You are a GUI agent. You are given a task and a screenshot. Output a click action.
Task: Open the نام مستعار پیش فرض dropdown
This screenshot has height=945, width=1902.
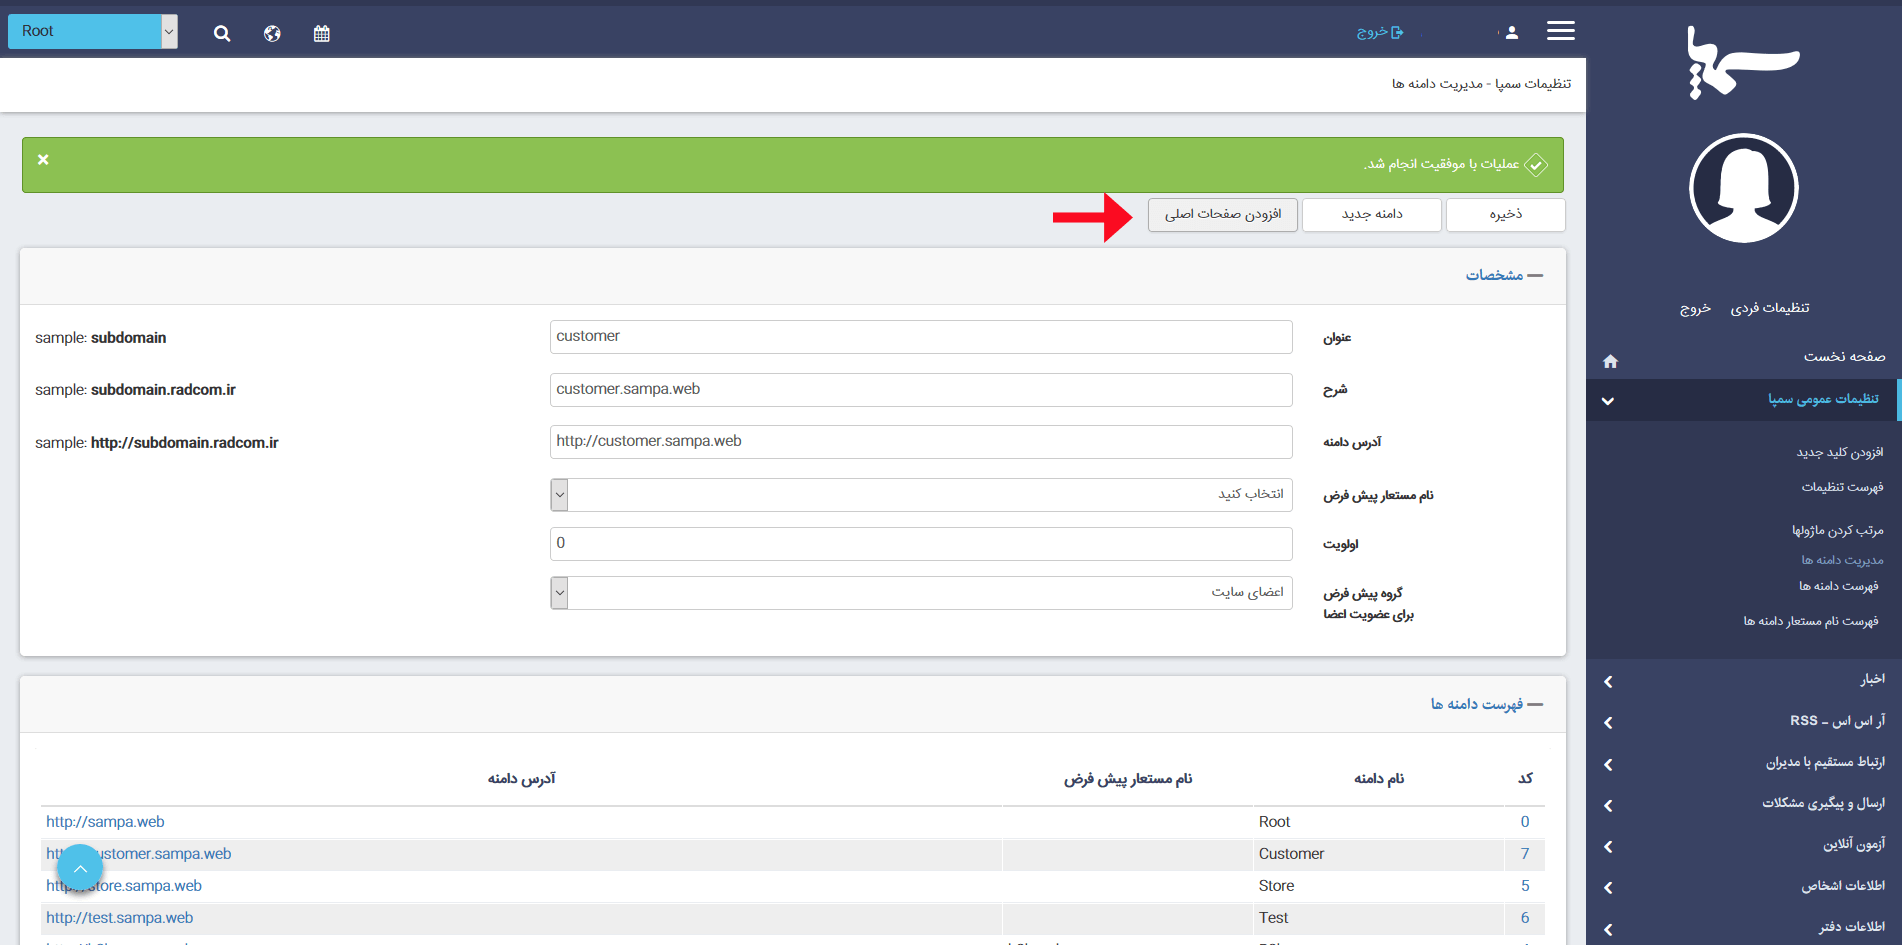[920, 495]
